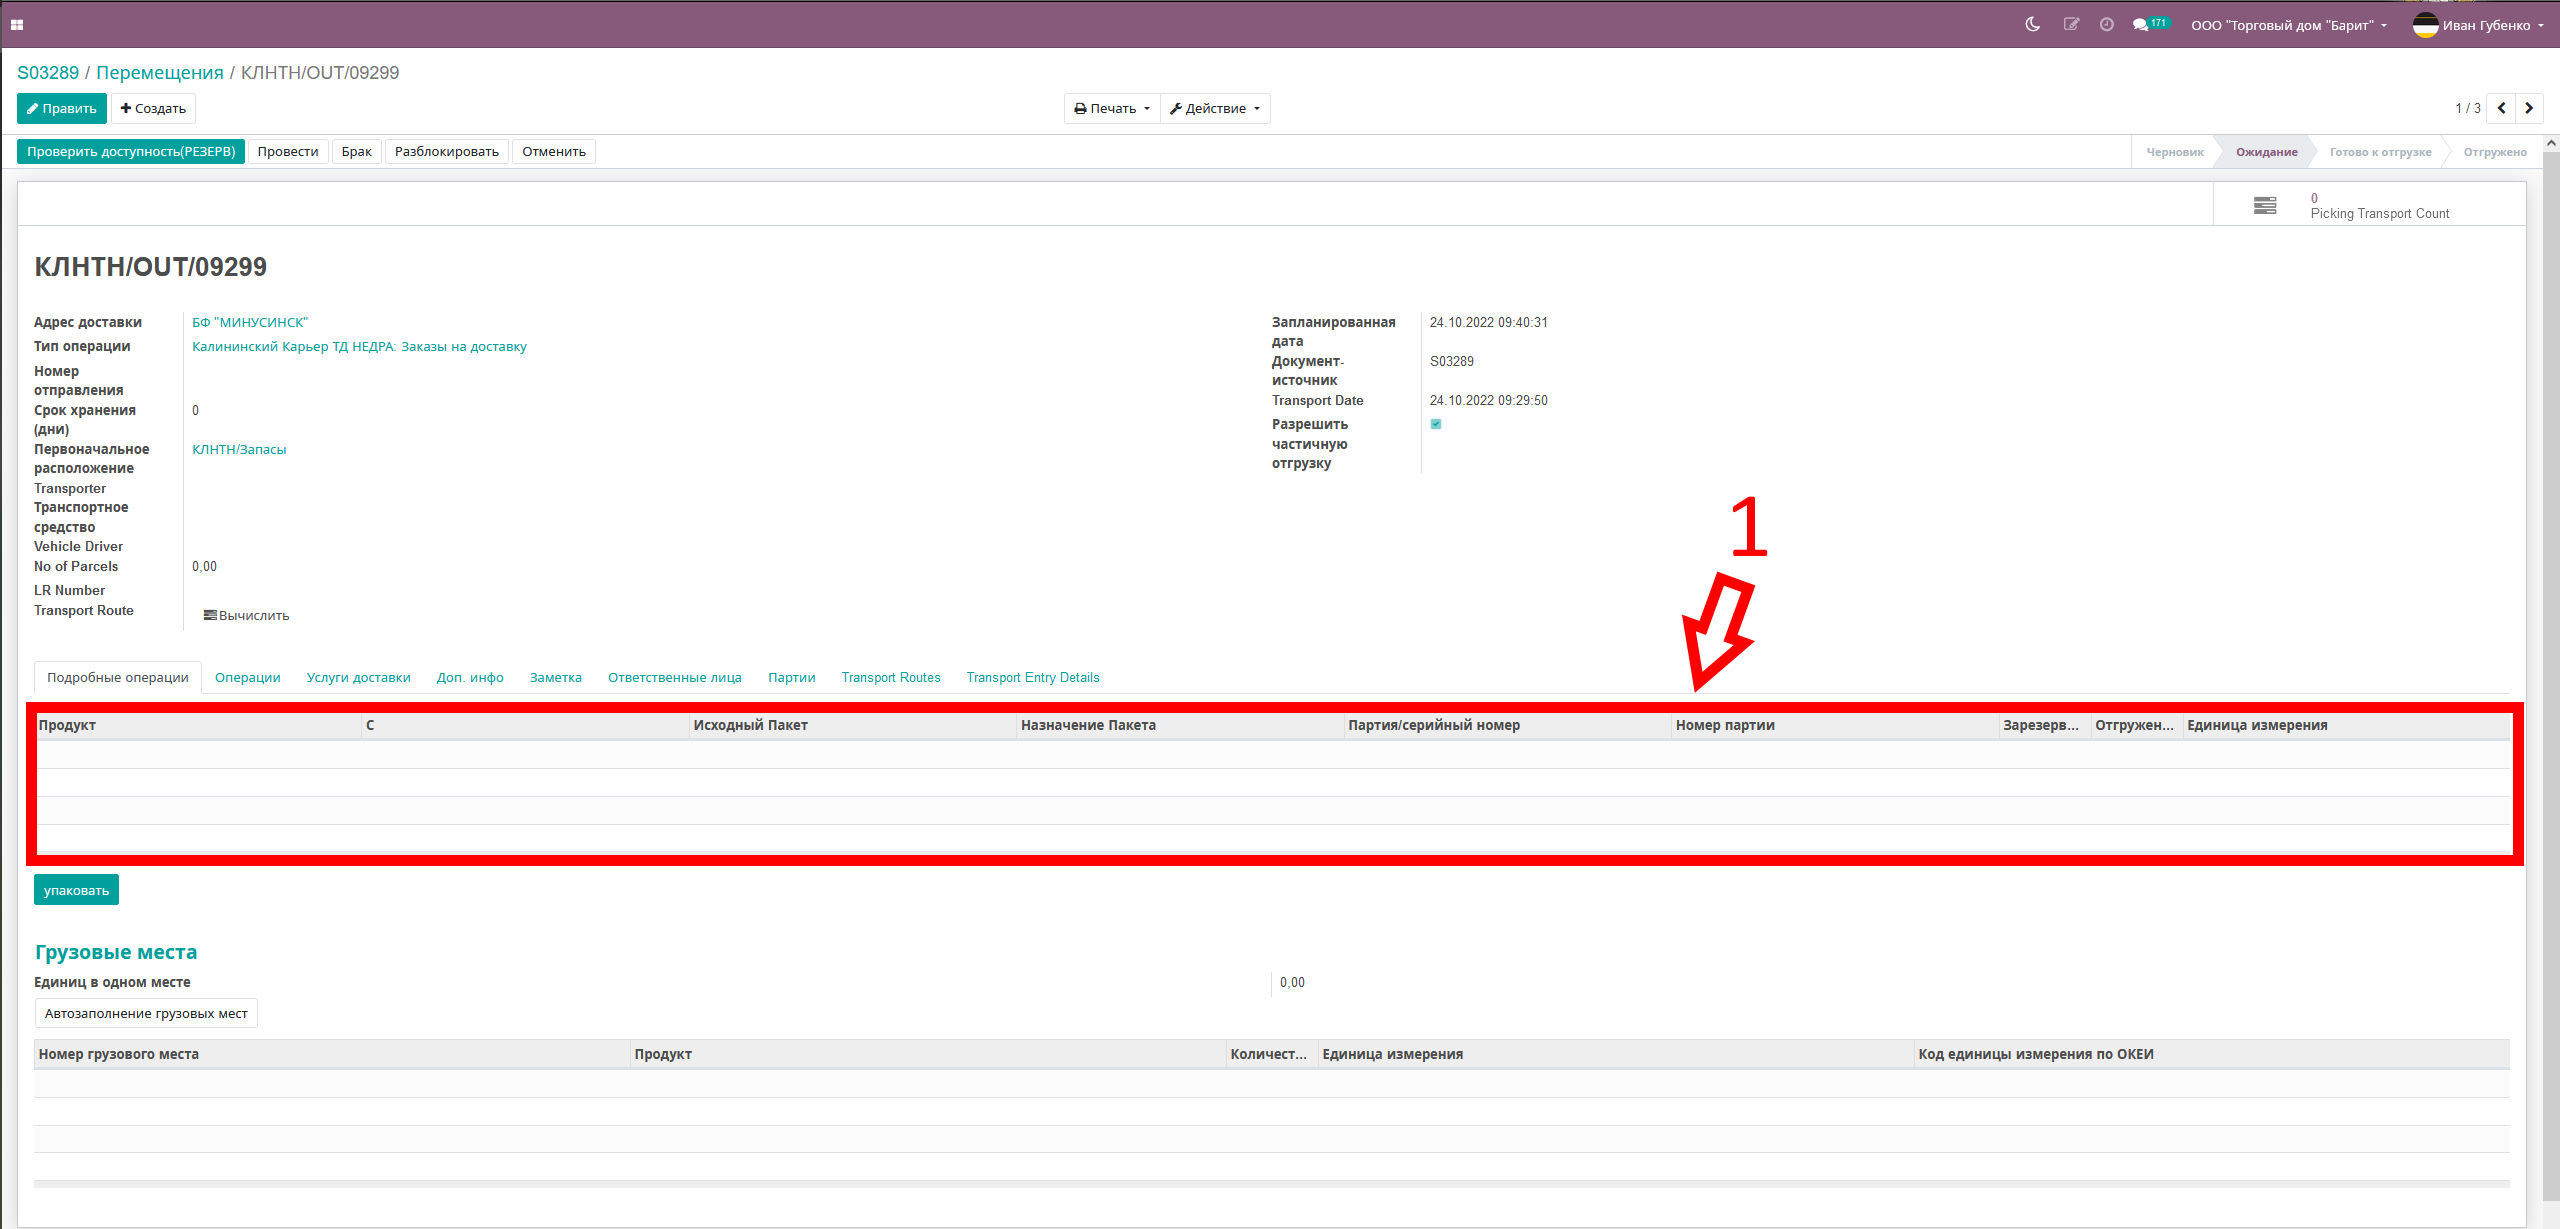The height and width of the screenshot is (1229, 2560).
Task: Switch to the Операции tab
Action: (245, 677)
